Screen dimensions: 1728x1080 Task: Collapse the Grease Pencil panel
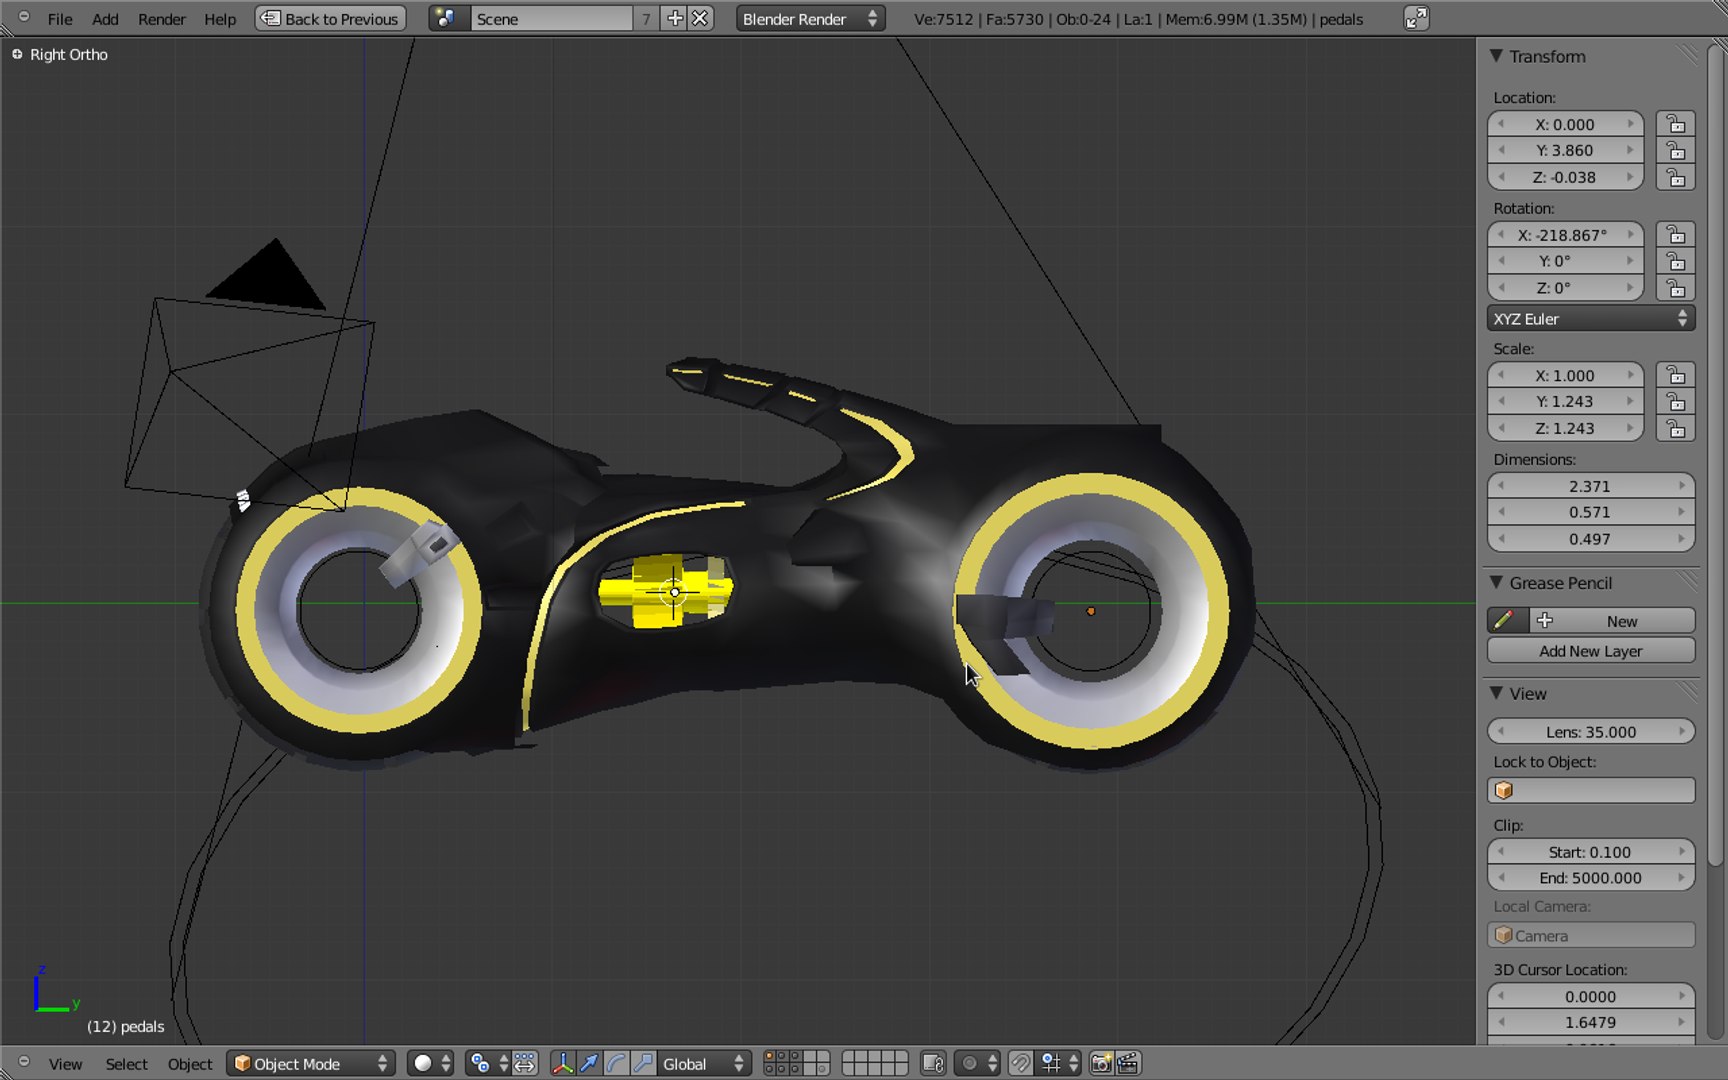tap(1496, 582)
